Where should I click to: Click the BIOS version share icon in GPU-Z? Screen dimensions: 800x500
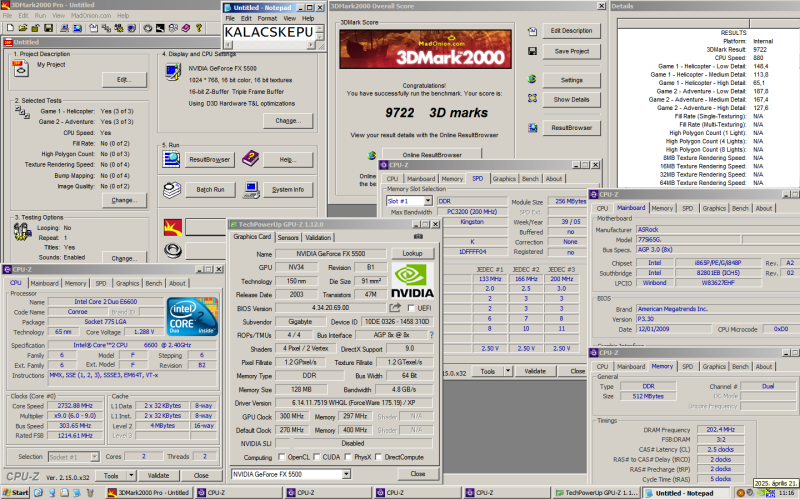[x=395, y=308]
